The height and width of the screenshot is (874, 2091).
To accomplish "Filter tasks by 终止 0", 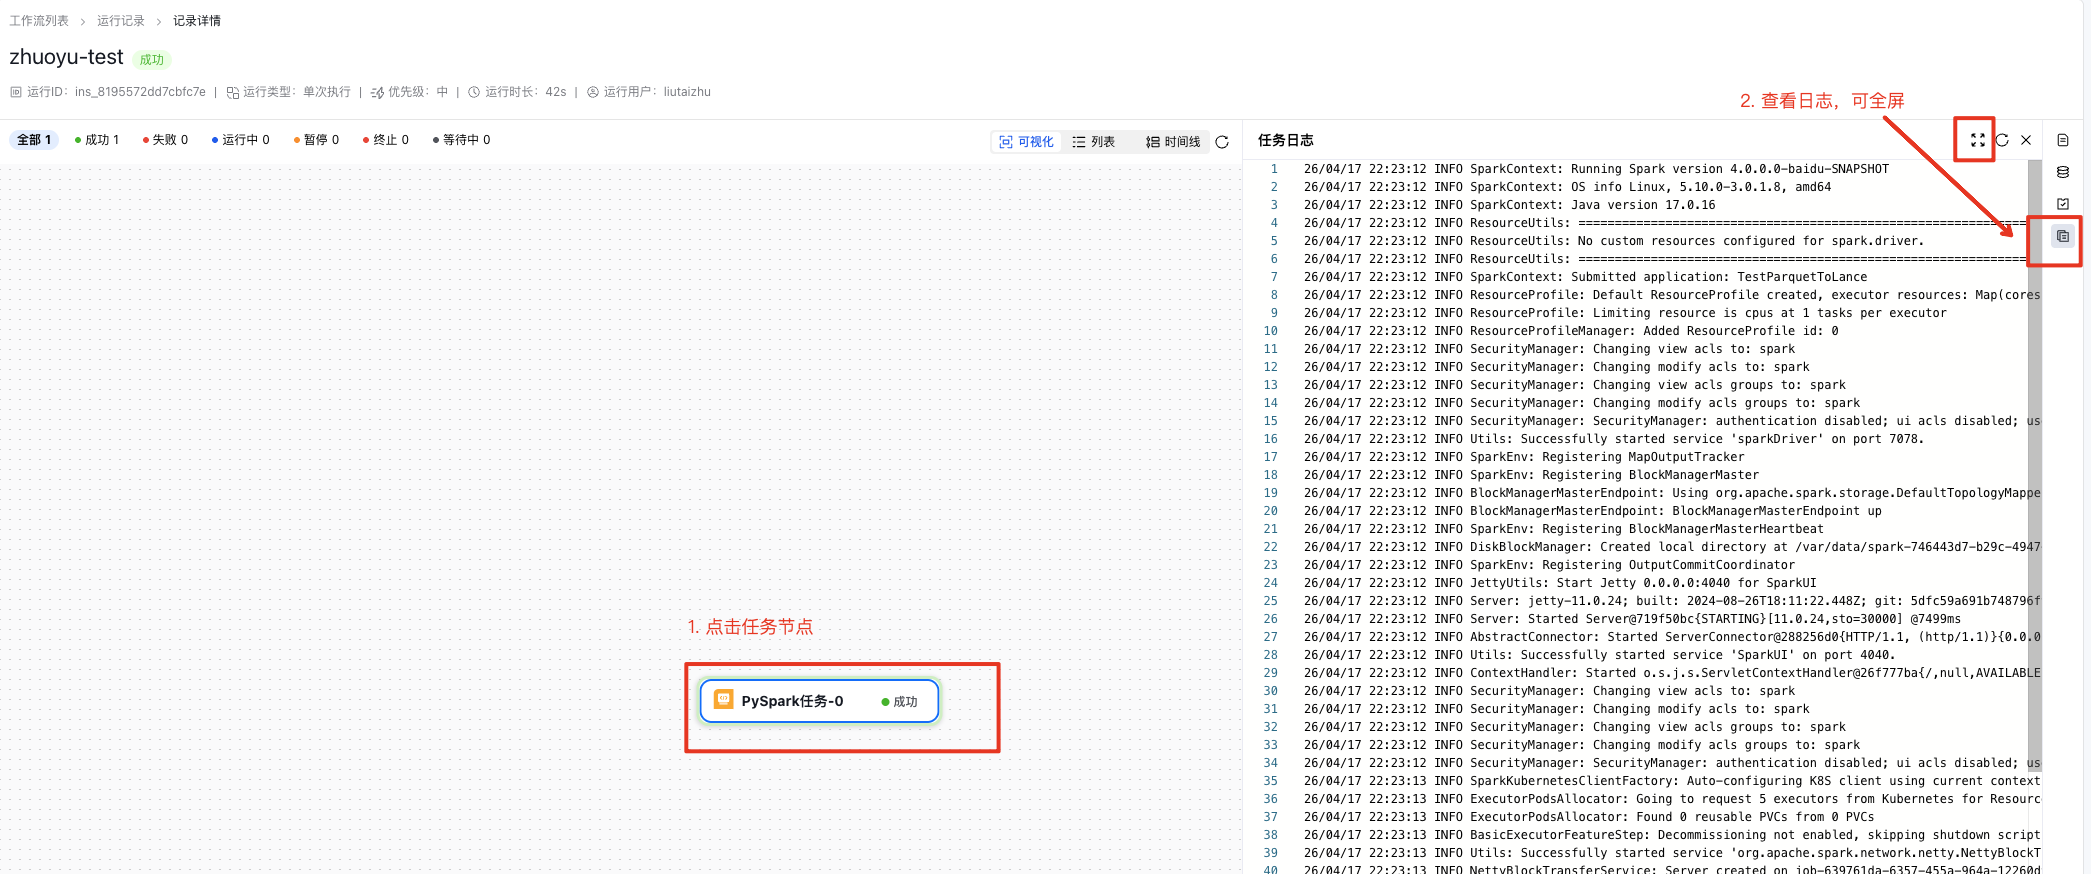I will 386,140.
